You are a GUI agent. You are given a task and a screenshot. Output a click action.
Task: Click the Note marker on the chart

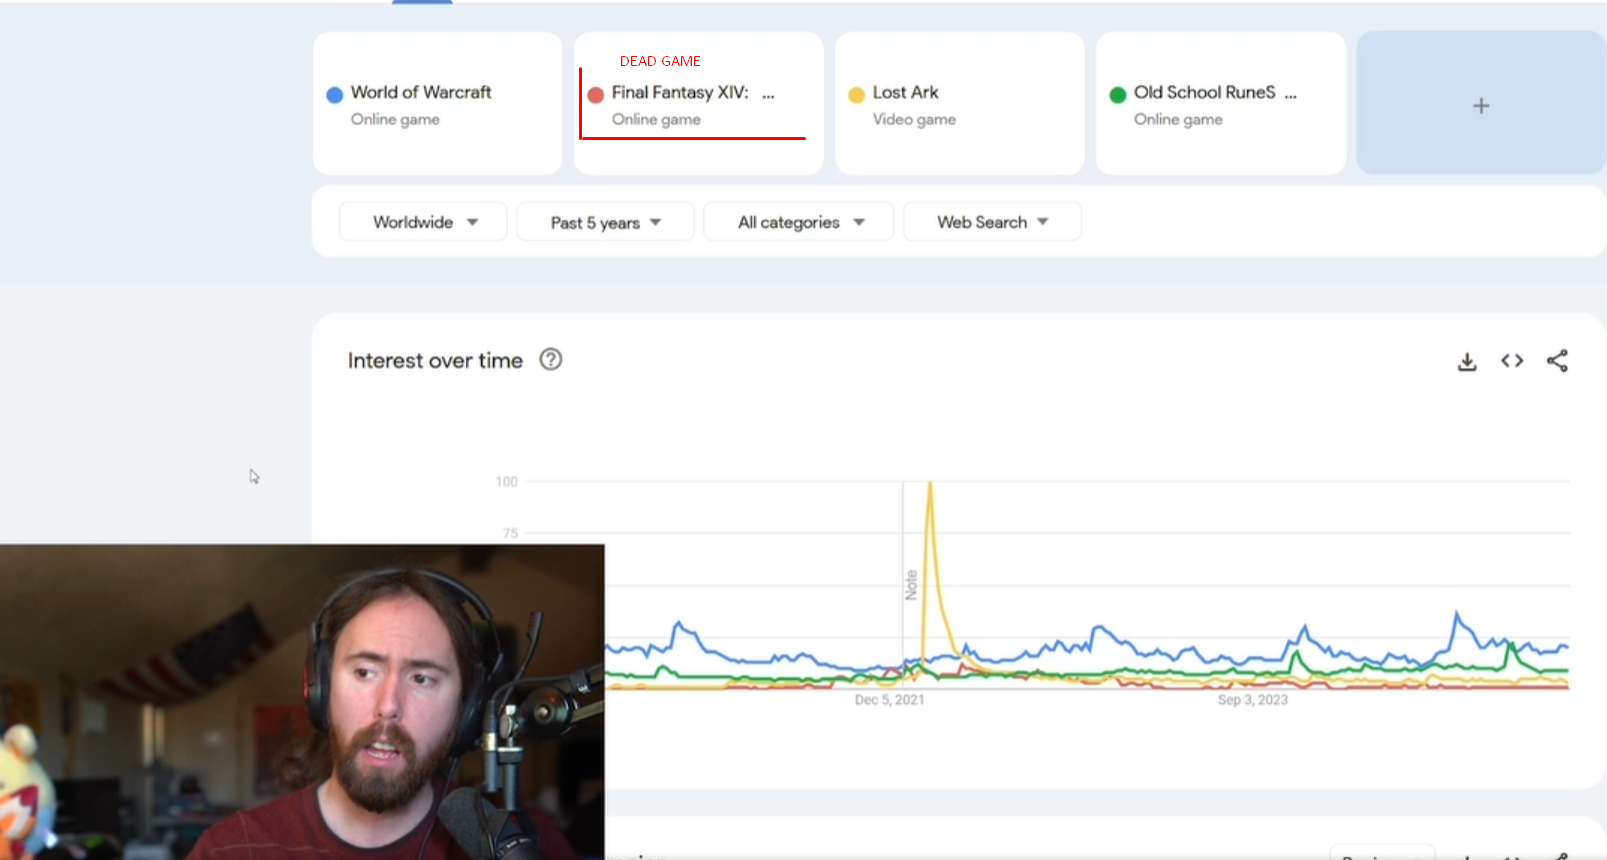[911, 585]
